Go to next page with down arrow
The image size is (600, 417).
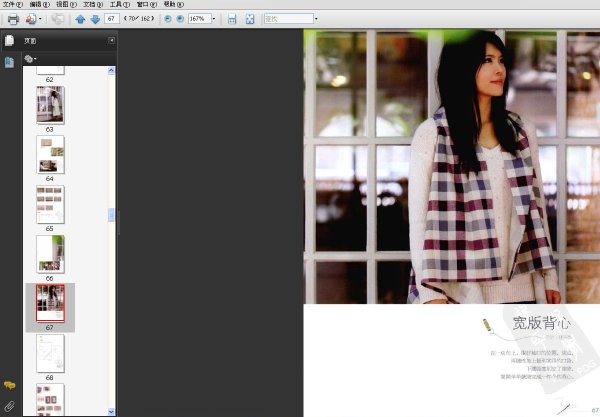pyautogui.click(x=95, y=19)
